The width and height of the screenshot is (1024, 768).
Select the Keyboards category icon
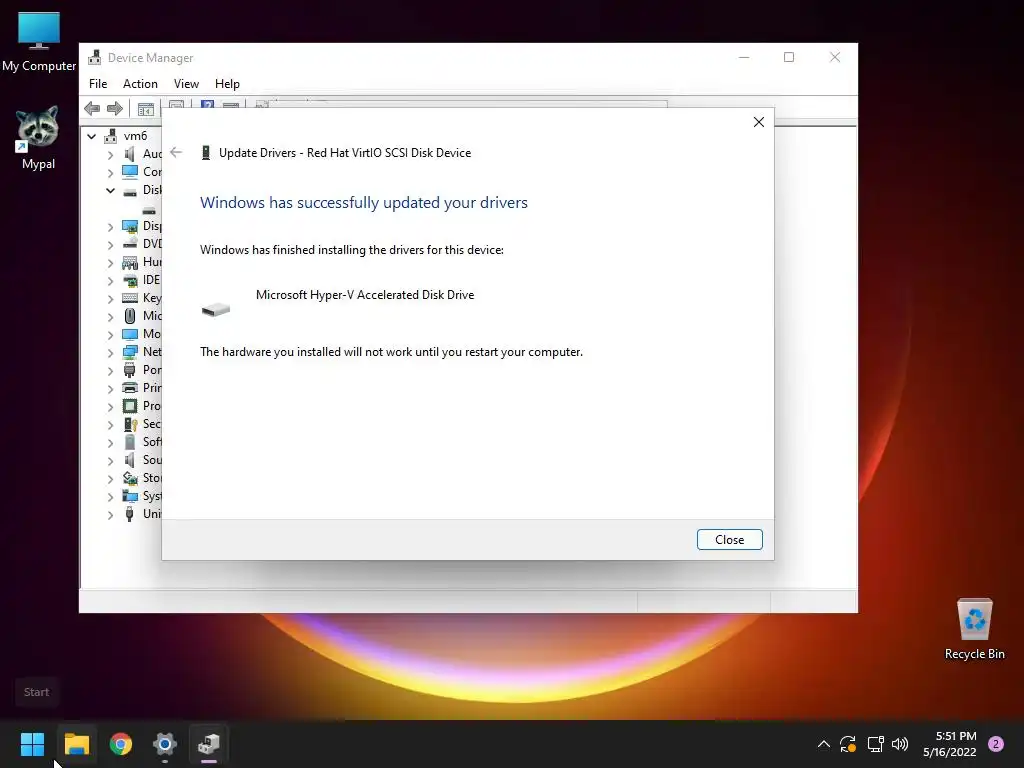pos(130,298)
